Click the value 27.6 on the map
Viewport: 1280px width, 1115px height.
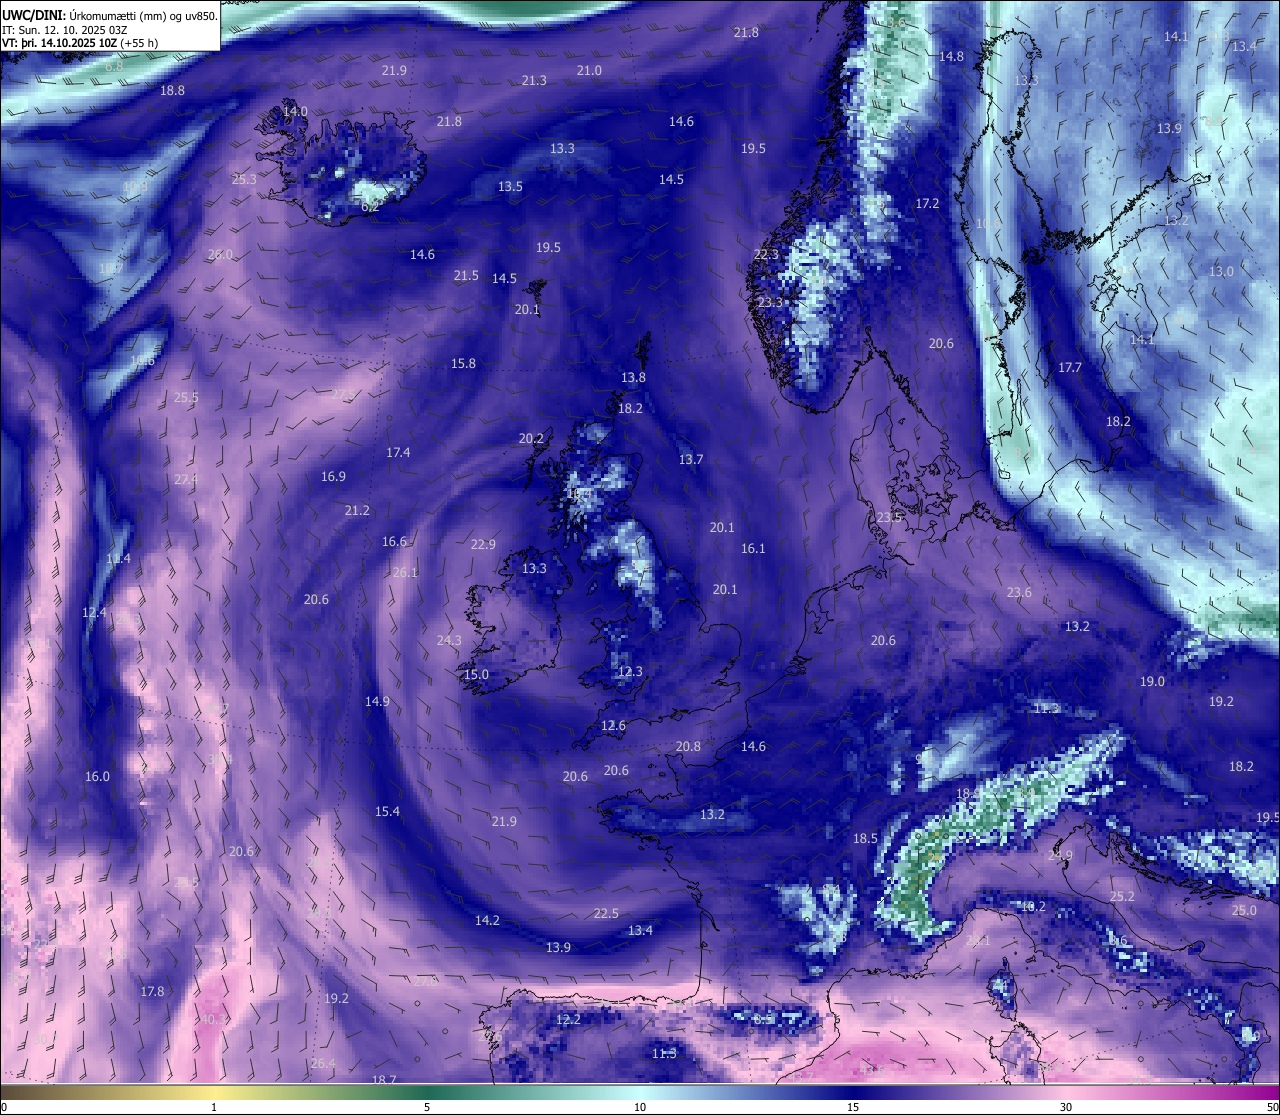[425, 981]
